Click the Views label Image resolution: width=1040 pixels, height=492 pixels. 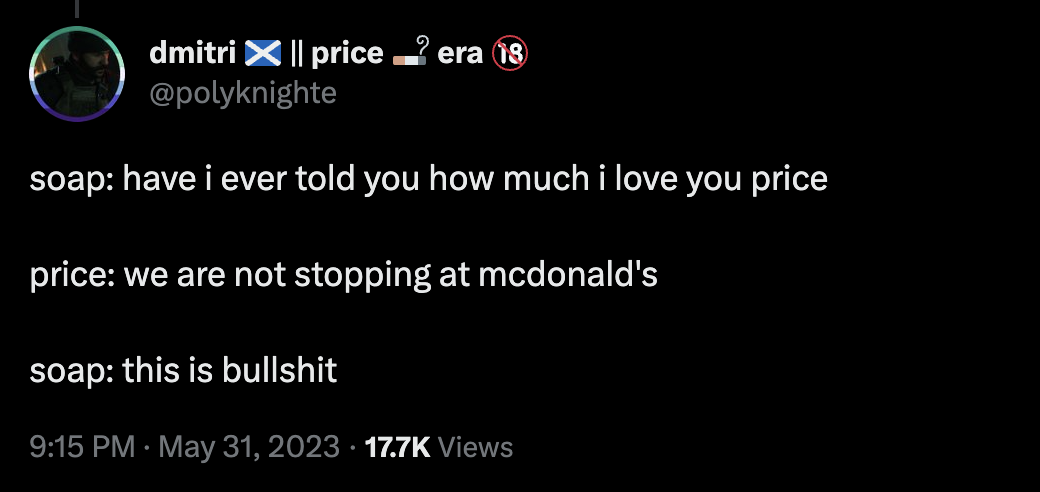475,447
